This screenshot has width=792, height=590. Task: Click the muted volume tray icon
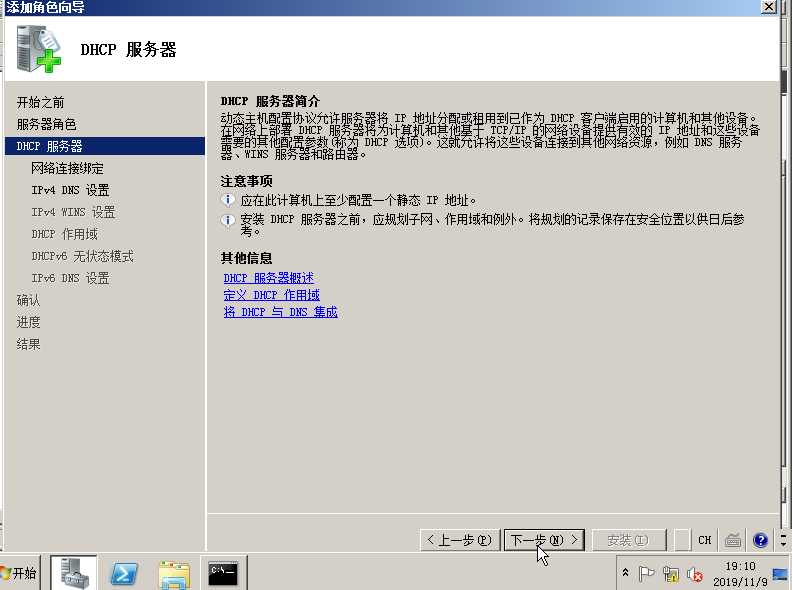[695, 574]
